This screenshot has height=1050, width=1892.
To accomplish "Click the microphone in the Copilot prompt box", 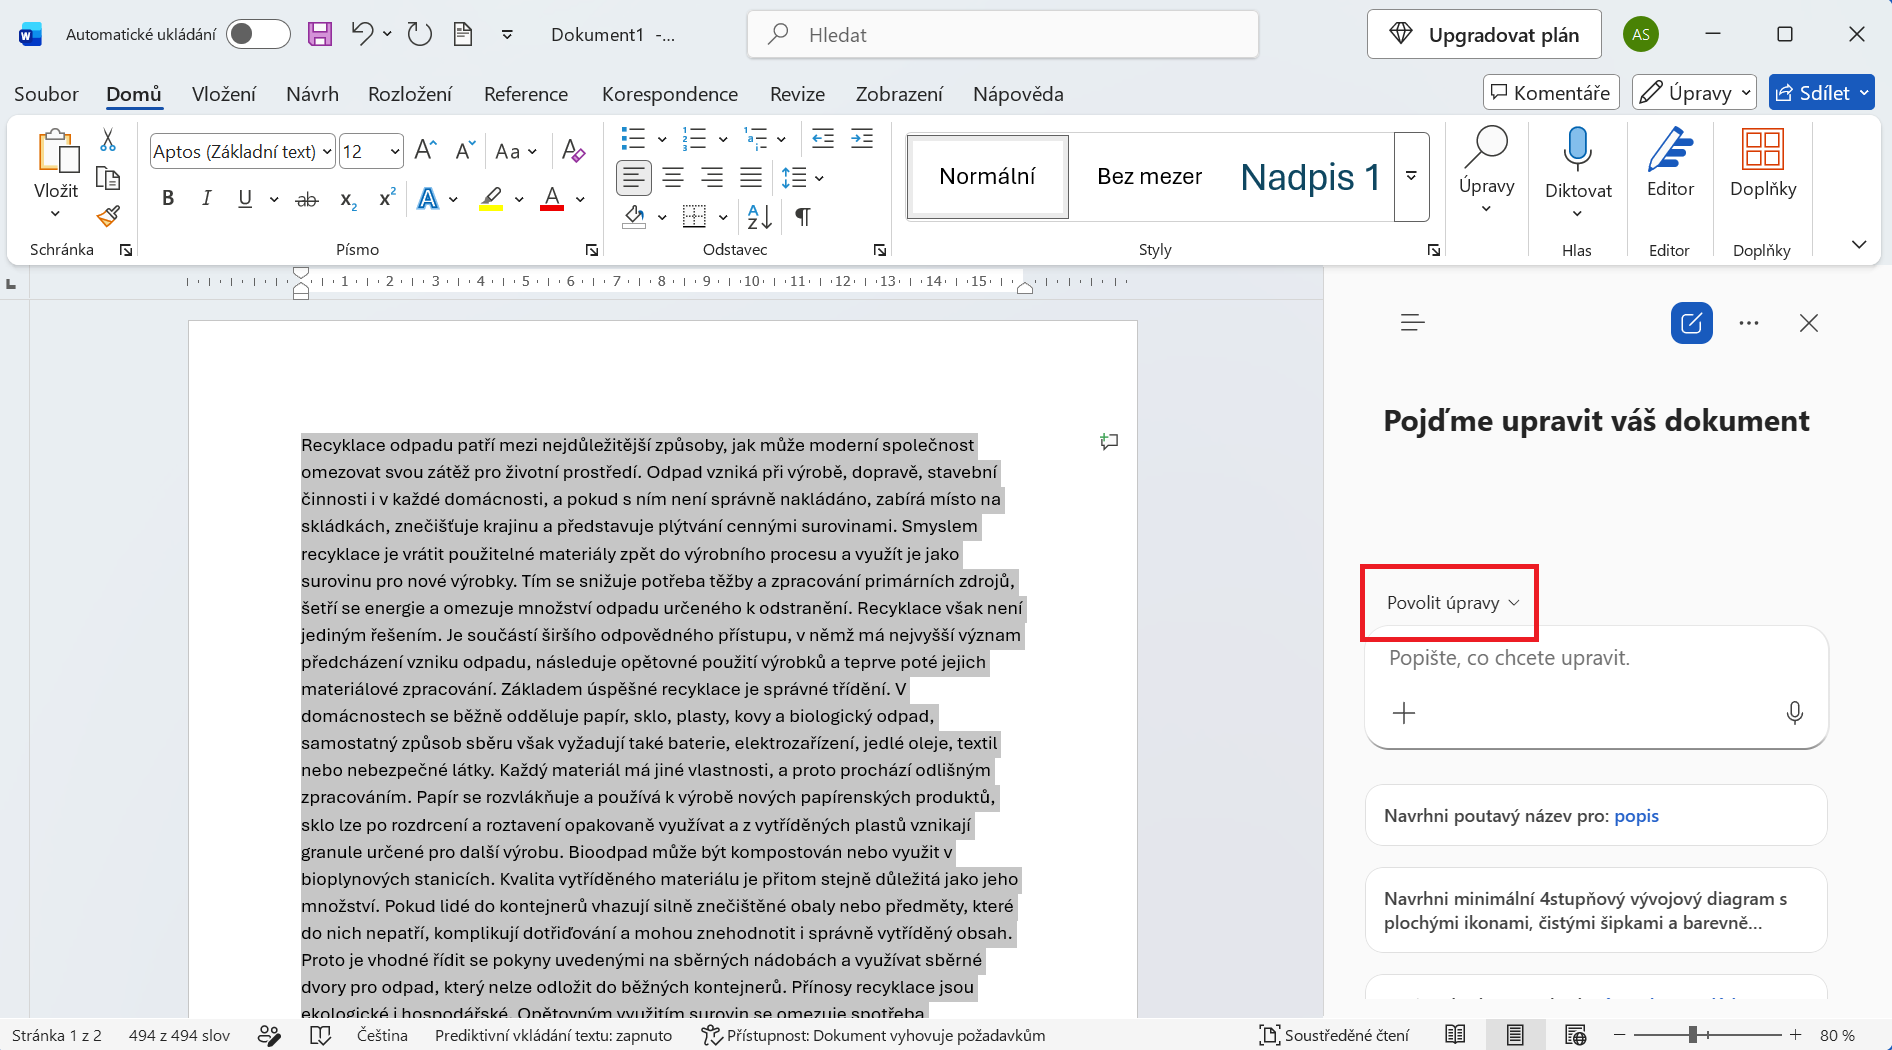I will click(x=1795, y=712).
